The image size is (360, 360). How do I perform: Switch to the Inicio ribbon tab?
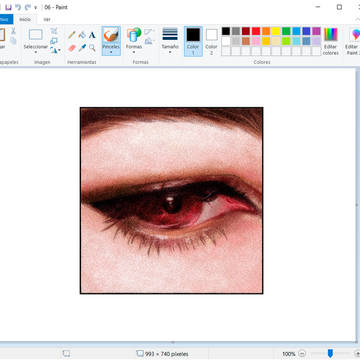click(x=25, y=19)
